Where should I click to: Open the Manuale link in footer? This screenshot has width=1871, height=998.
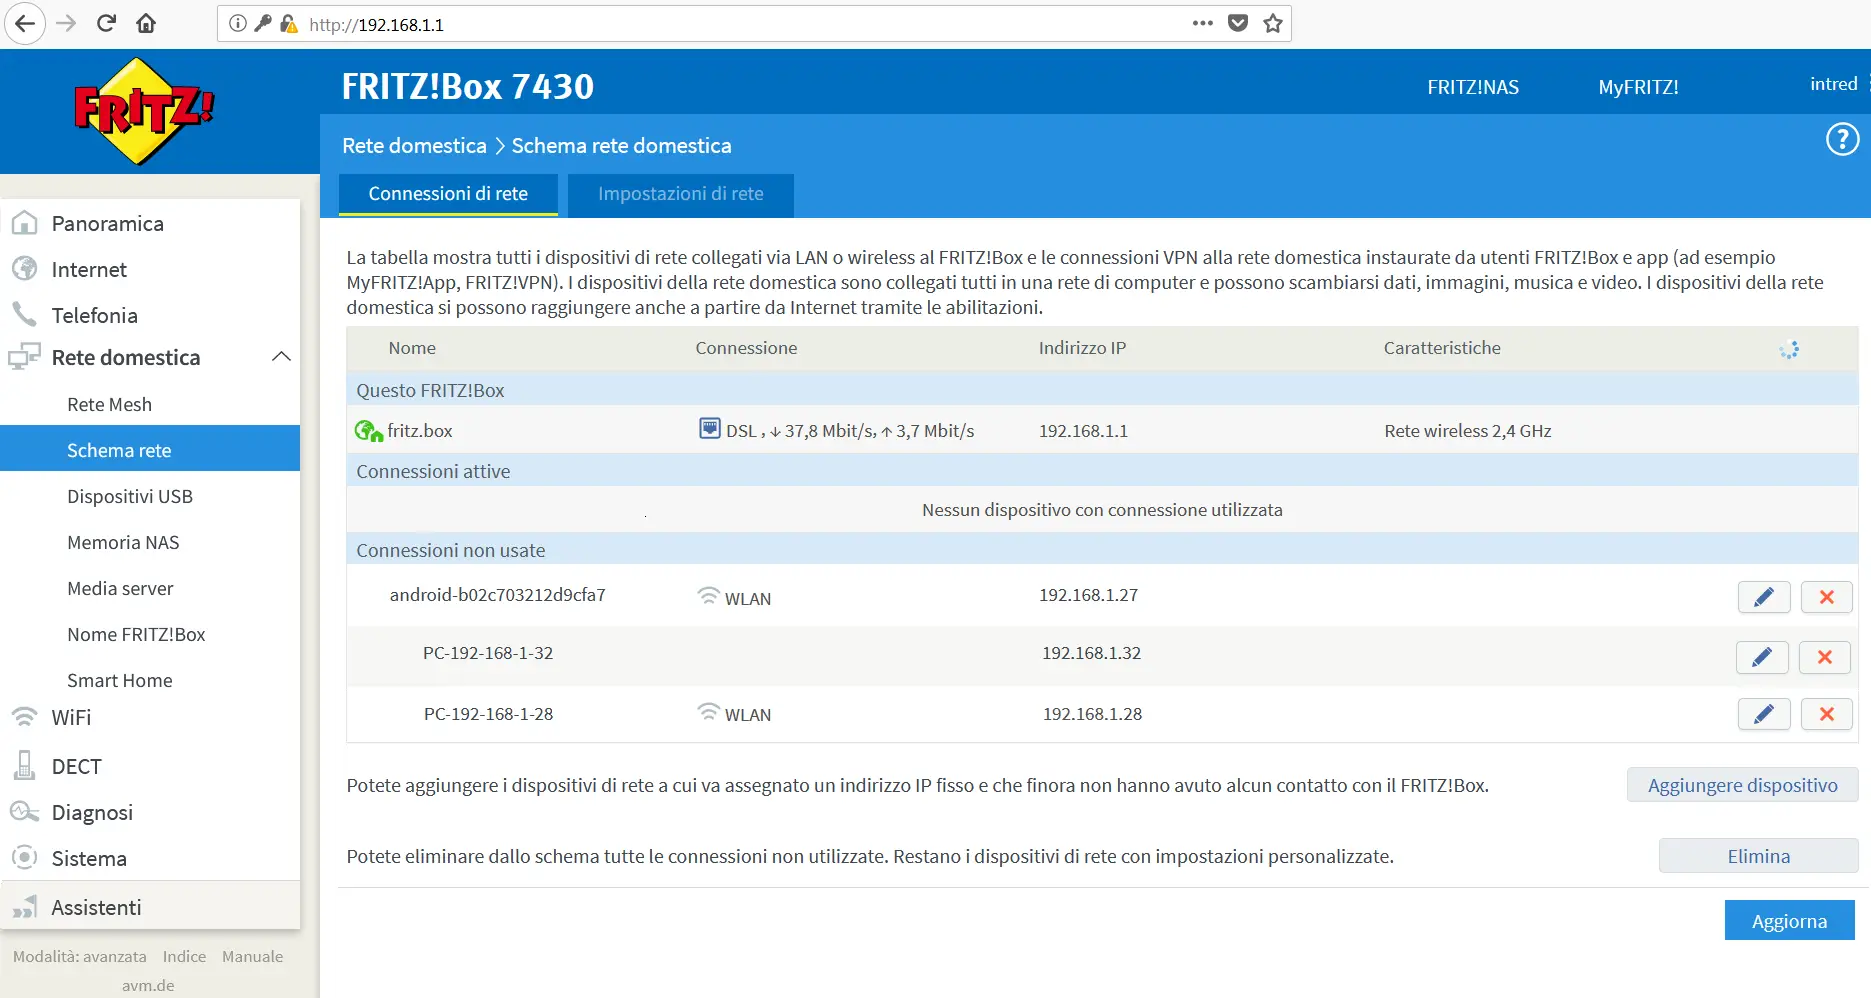pyautogui.click(x=252, y=956)
